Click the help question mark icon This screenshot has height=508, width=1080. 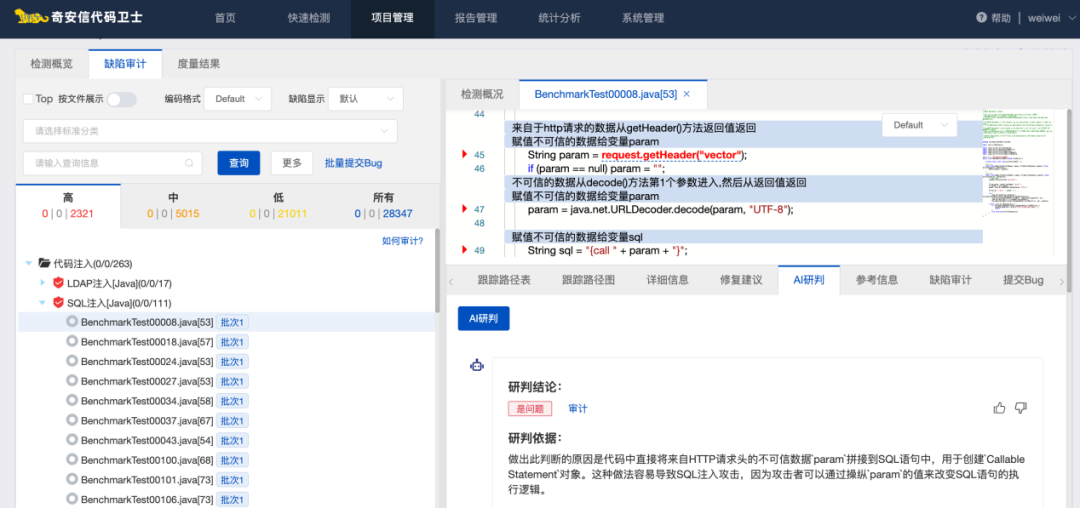[x=981, y=18]
